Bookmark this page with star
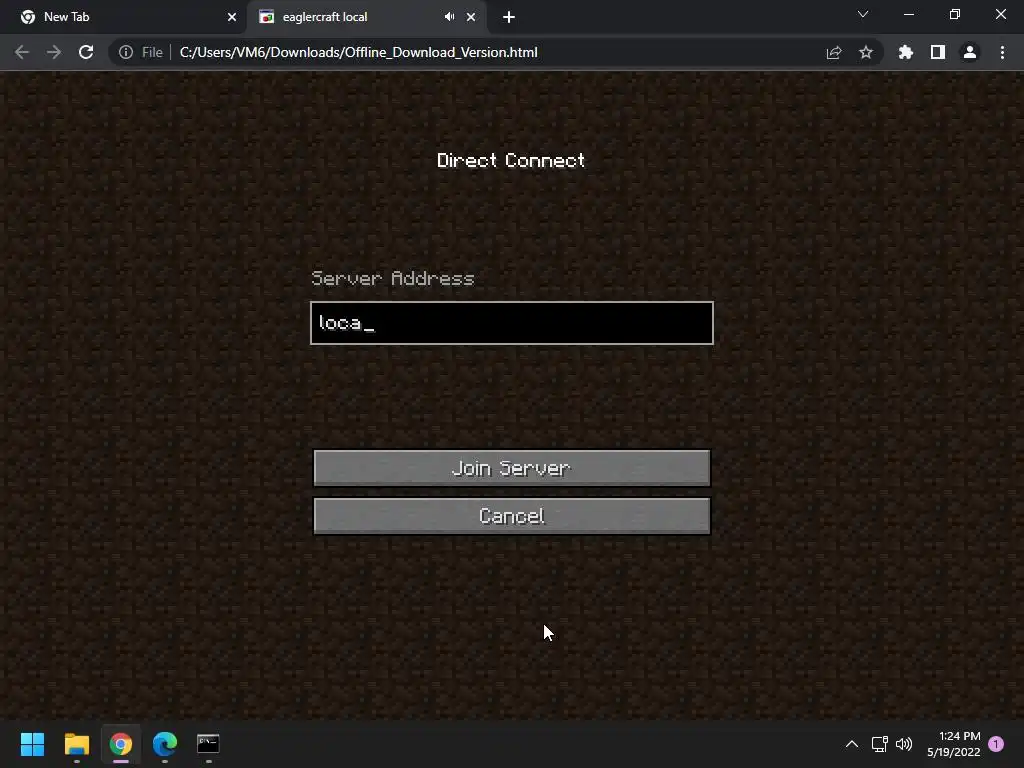 pos(866,52)
